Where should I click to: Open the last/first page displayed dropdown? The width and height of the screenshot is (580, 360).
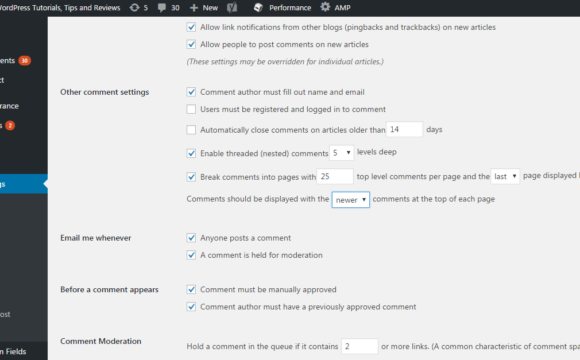[x=505, y=176]
